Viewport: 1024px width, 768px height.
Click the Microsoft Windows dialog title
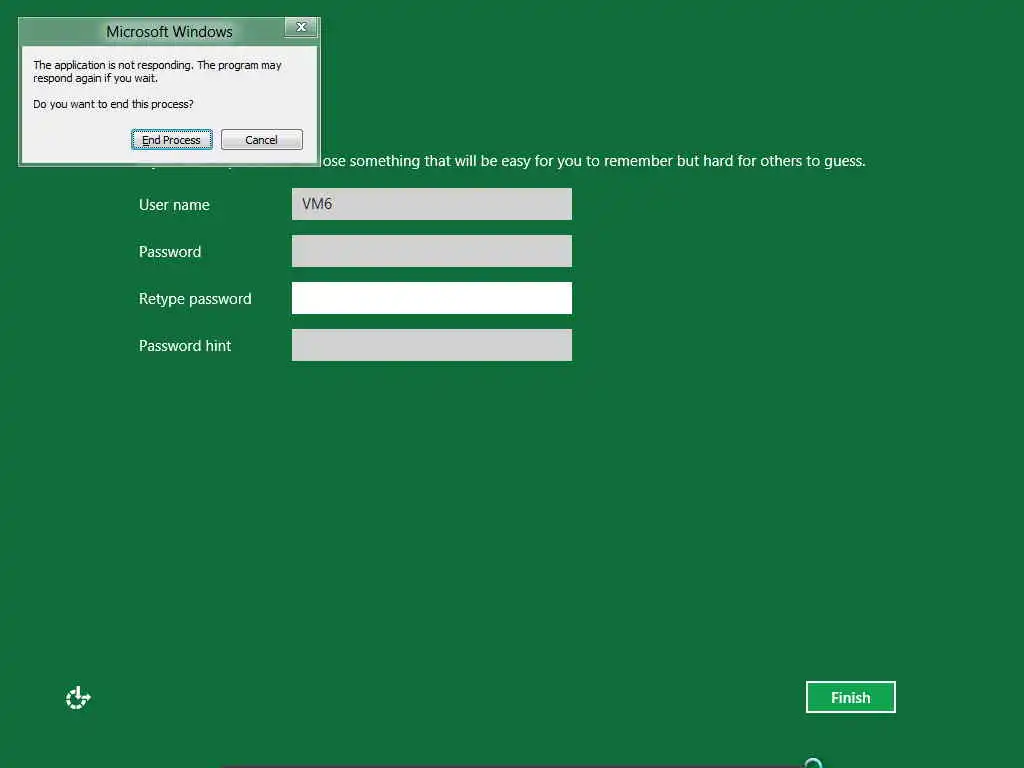169,31
